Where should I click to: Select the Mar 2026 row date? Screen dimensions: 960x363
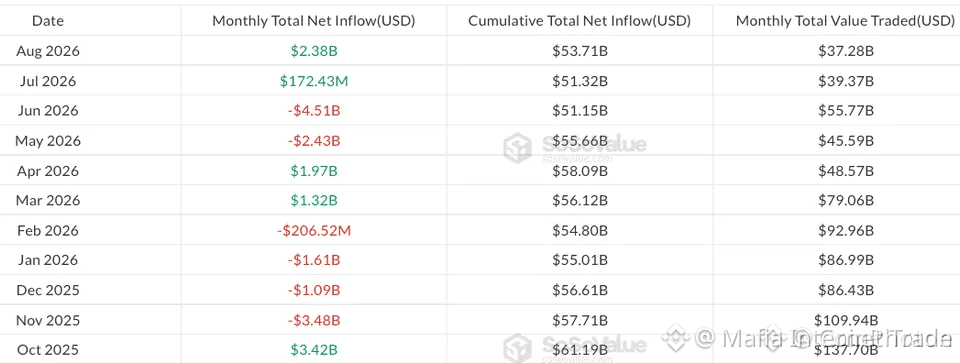click(48, 201)
